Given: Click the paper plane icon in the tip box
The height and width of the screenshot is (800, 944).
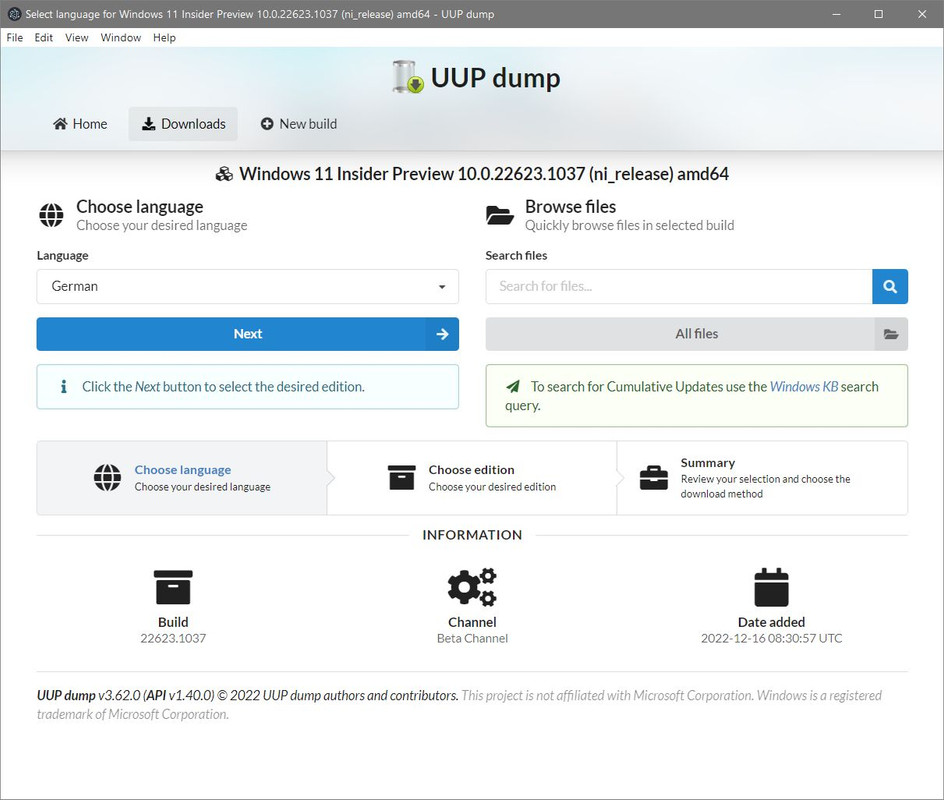Looking at the screenshot, I should coord(512,386).
